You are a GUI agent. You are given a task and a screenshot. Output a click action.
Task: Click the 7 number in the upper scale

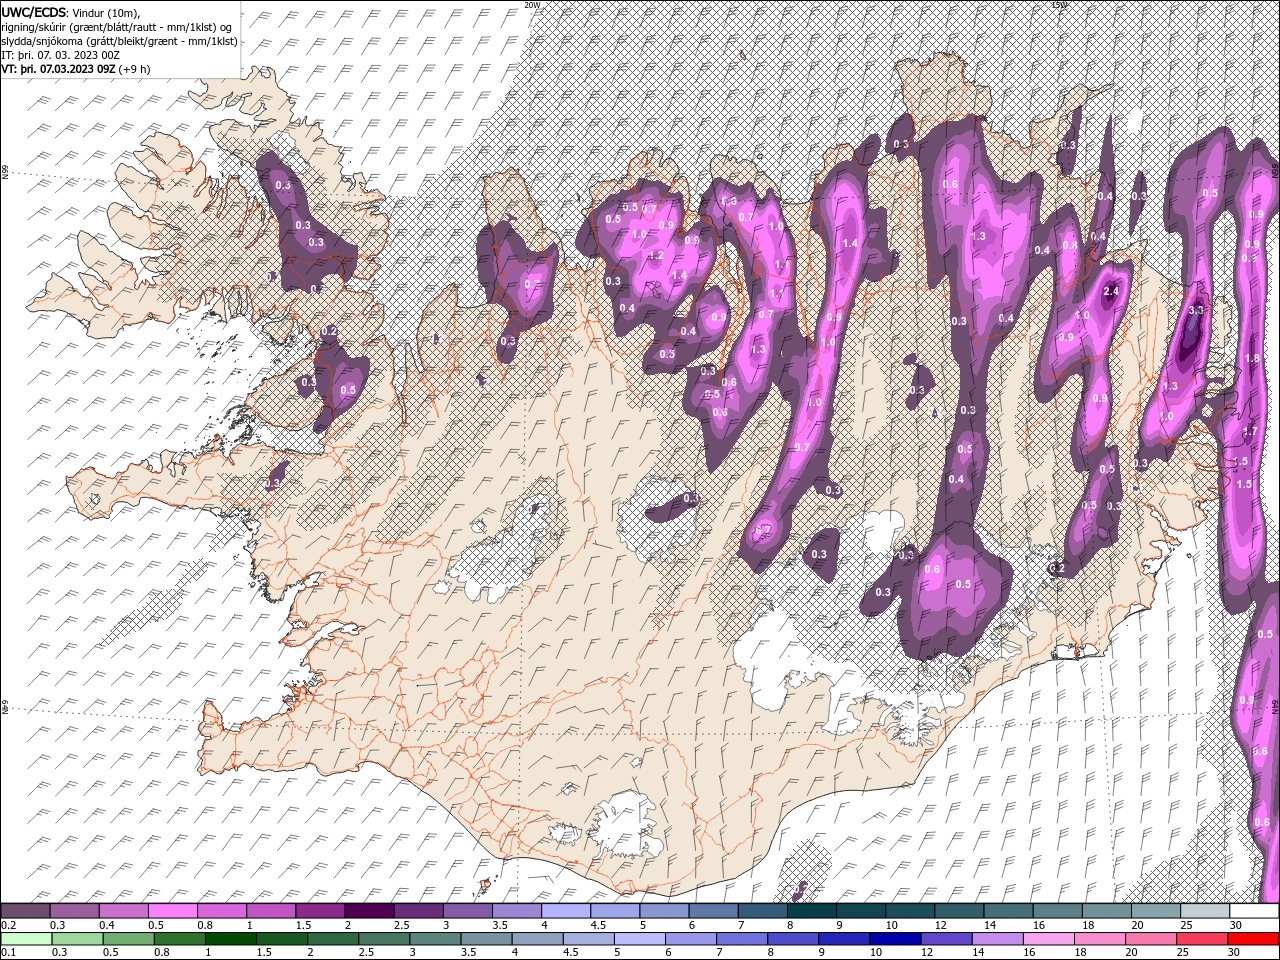coord(742,925)
